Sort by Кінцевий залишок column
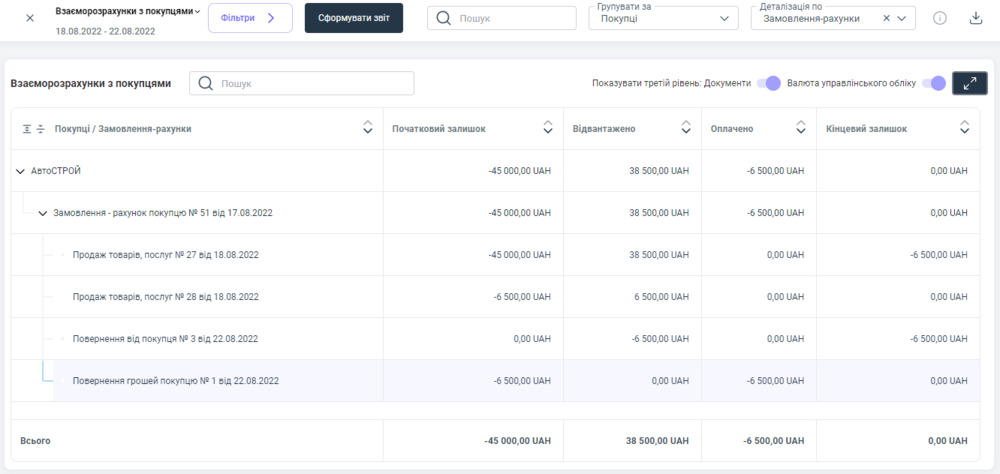This screenshot has height=474, width=1000. [964, 128]
